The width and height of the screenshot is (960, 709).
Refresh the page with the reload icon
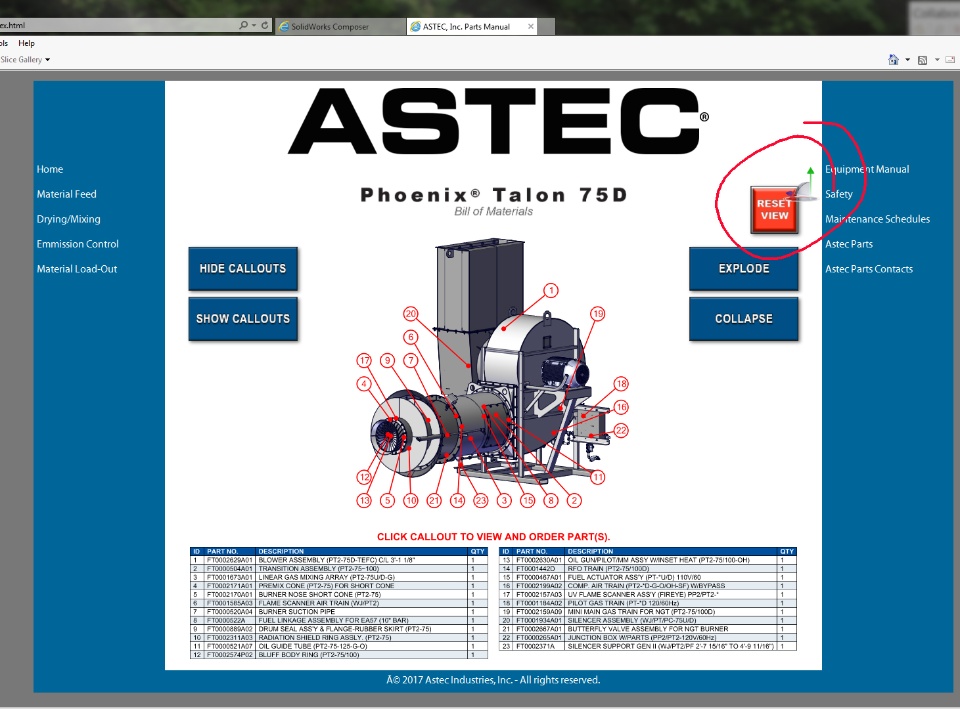pyautogui.click(x=264, y=25)
